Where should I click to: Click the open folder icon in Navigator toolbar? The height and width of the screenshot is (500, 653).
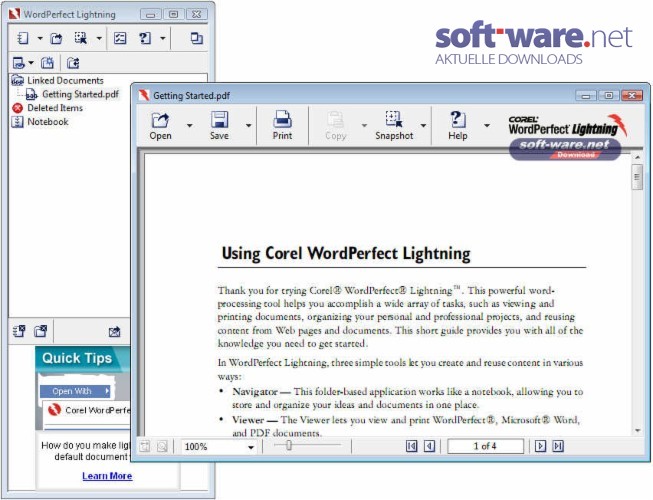(x=56, y=38)
